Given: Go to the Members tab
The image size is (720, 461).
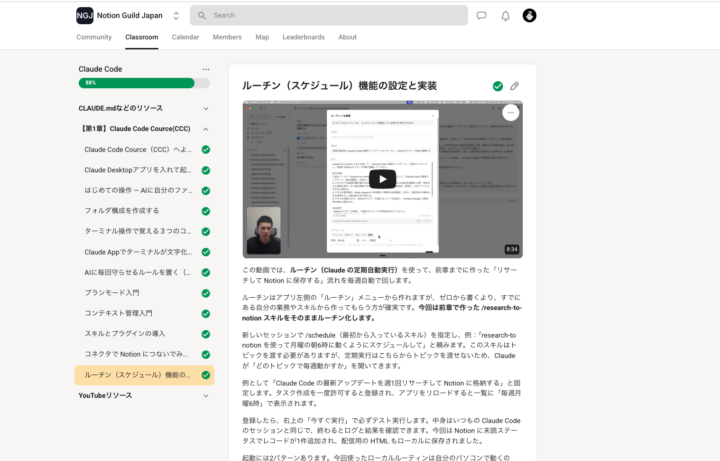Looking at the screenshot, I should point(227,37).
